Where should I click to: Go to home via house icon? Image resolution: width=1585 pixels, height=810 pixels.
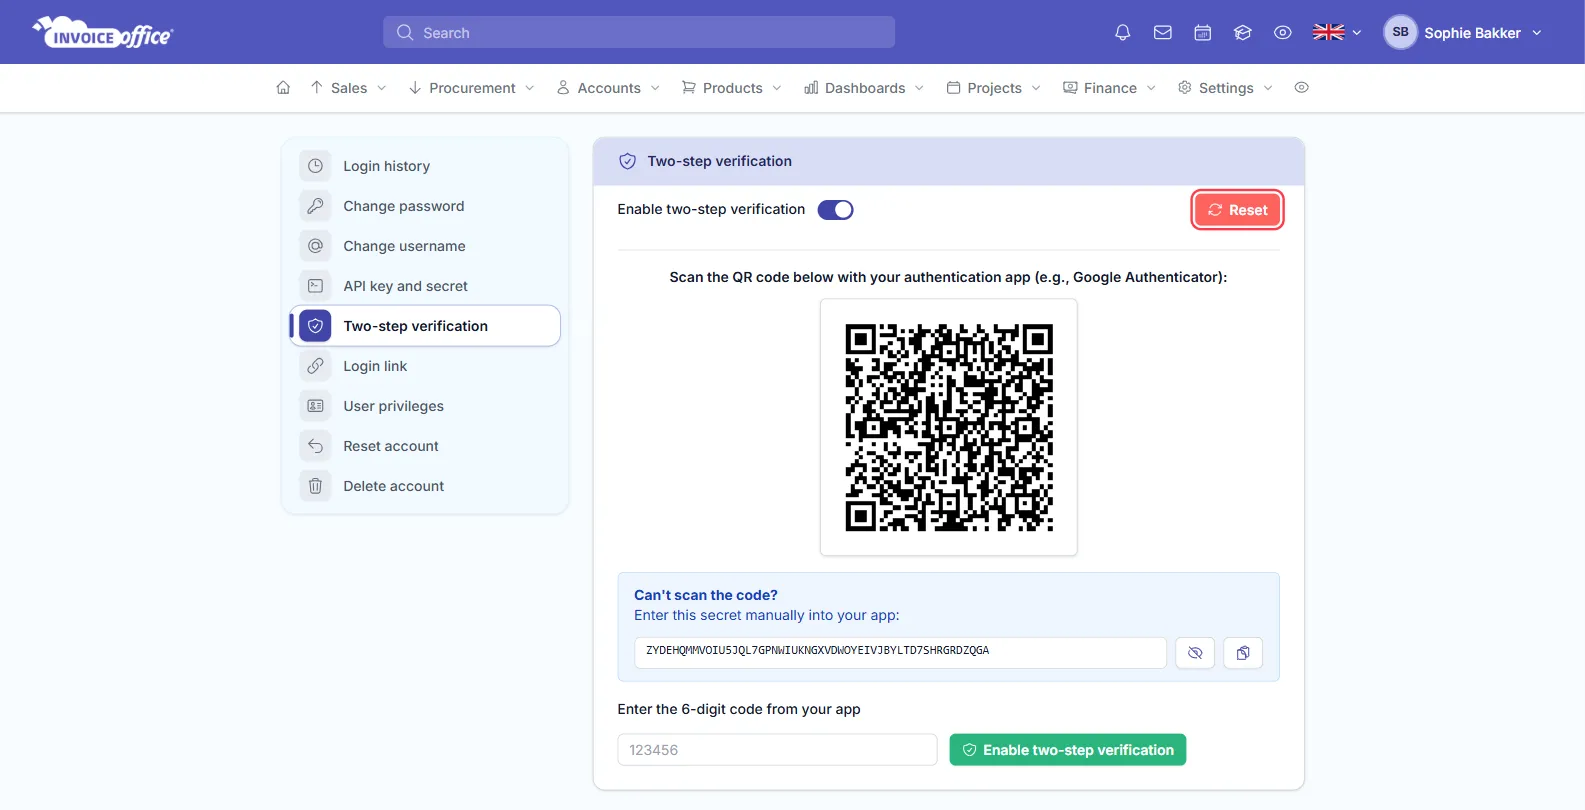pos(283,88)
